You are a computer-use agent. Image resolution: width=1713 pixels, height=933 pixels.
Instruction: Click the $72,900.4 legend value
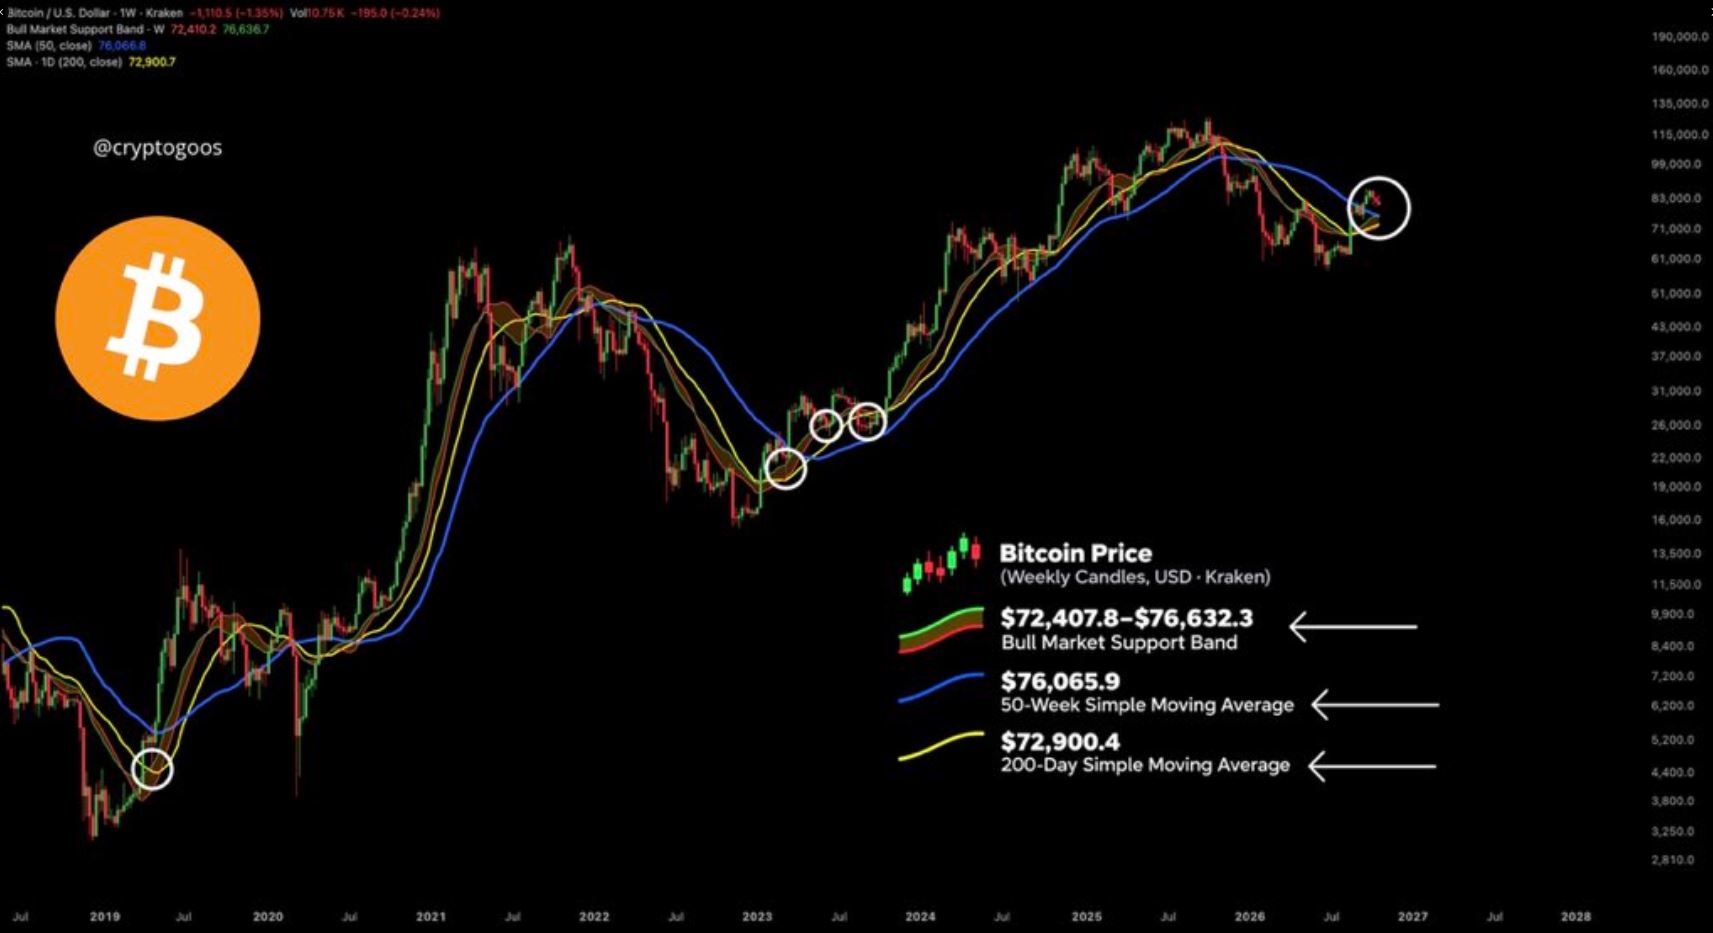[x=1060, y=741]
